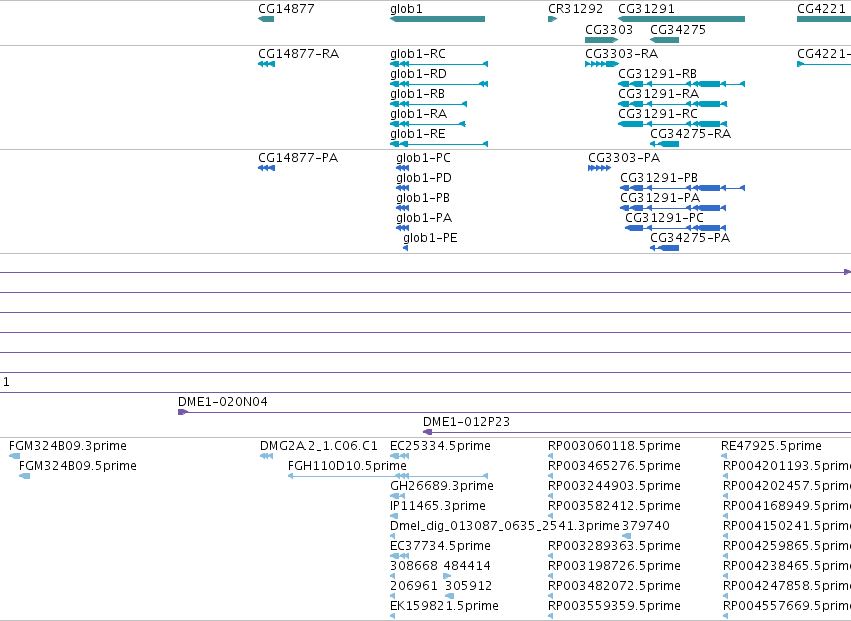Click the DMG2A.2_1.C06.C1 label
This screenshot has height=621, width=851.
[x=319, y=446]
